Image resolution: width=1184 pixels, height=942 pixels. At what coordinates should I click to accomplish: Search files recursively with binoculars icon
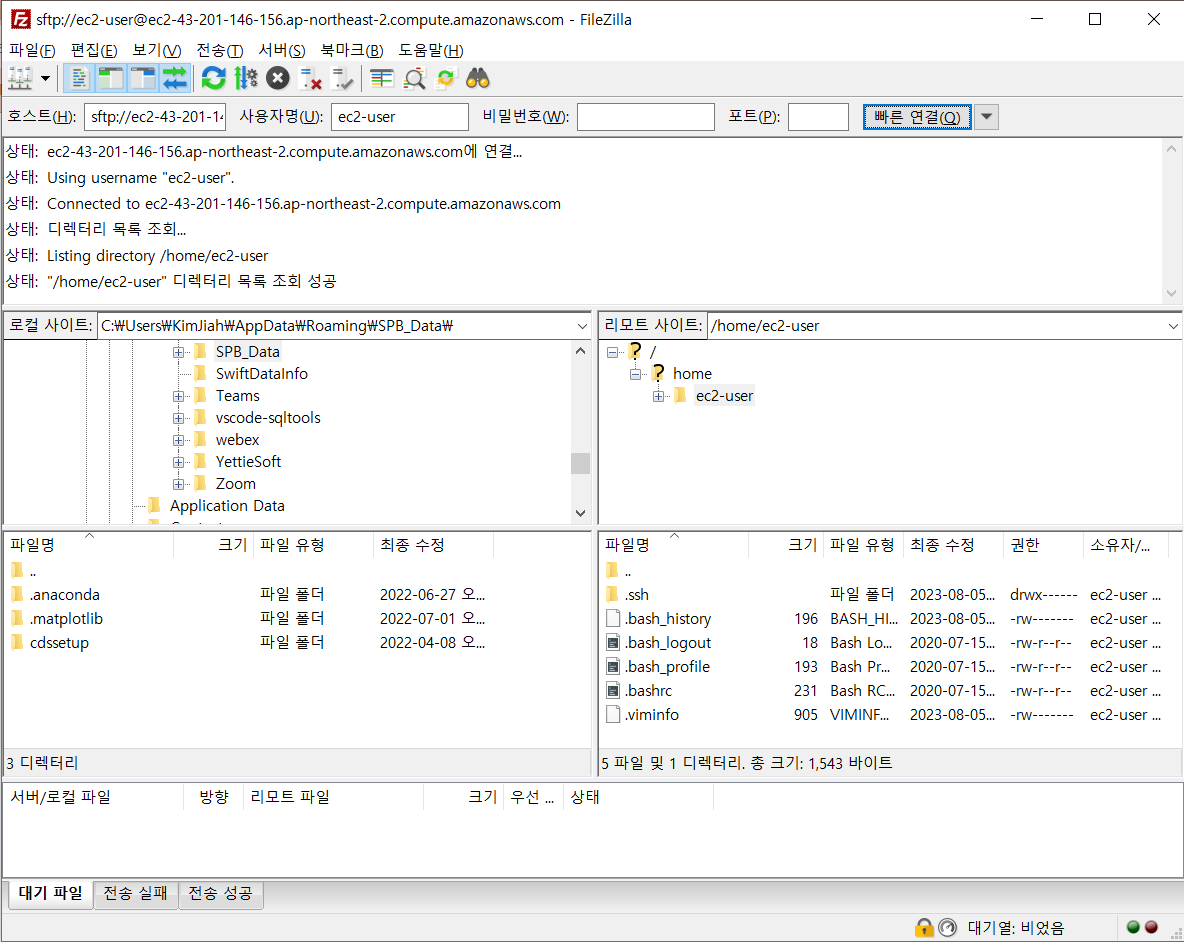click(478, 78)
